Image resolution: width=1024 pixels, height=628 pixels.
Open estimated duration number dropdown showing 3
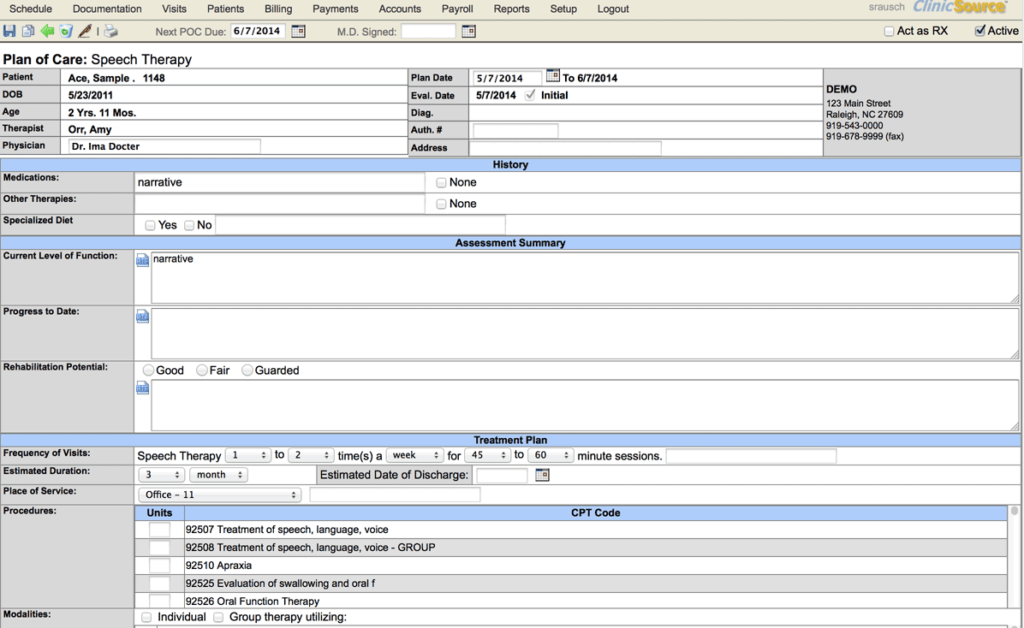tap(161, 475)
